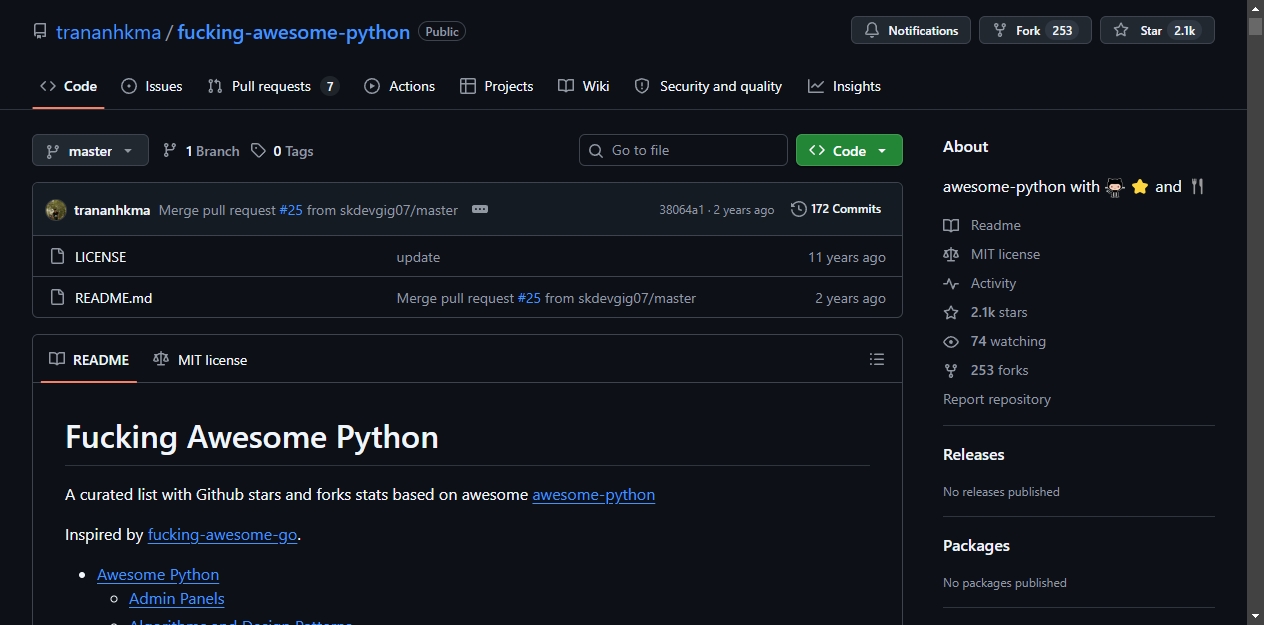Image resolution: width=1264 pixels, height=625 pixels.
Task: Click trananhkma's avatar in commit row
Action: coord(56,210)
